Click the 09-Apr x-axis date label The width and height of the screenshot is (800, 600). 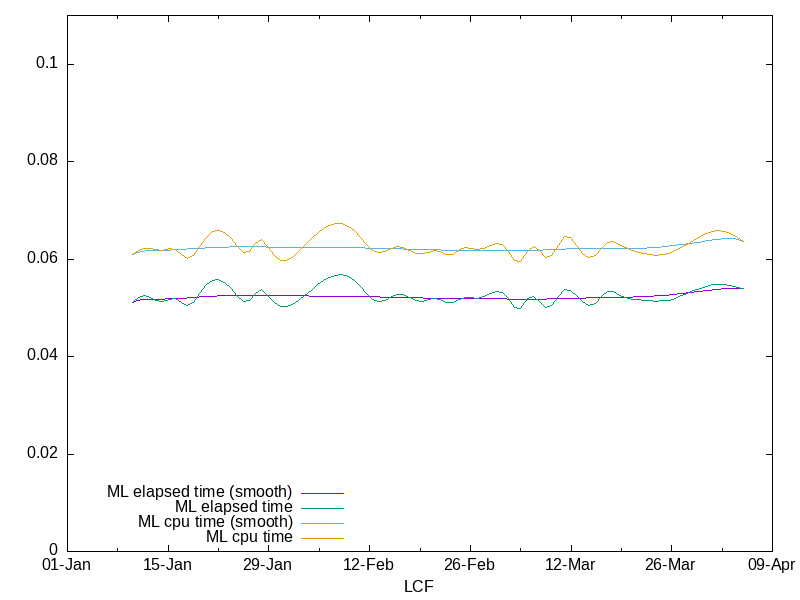771,565
